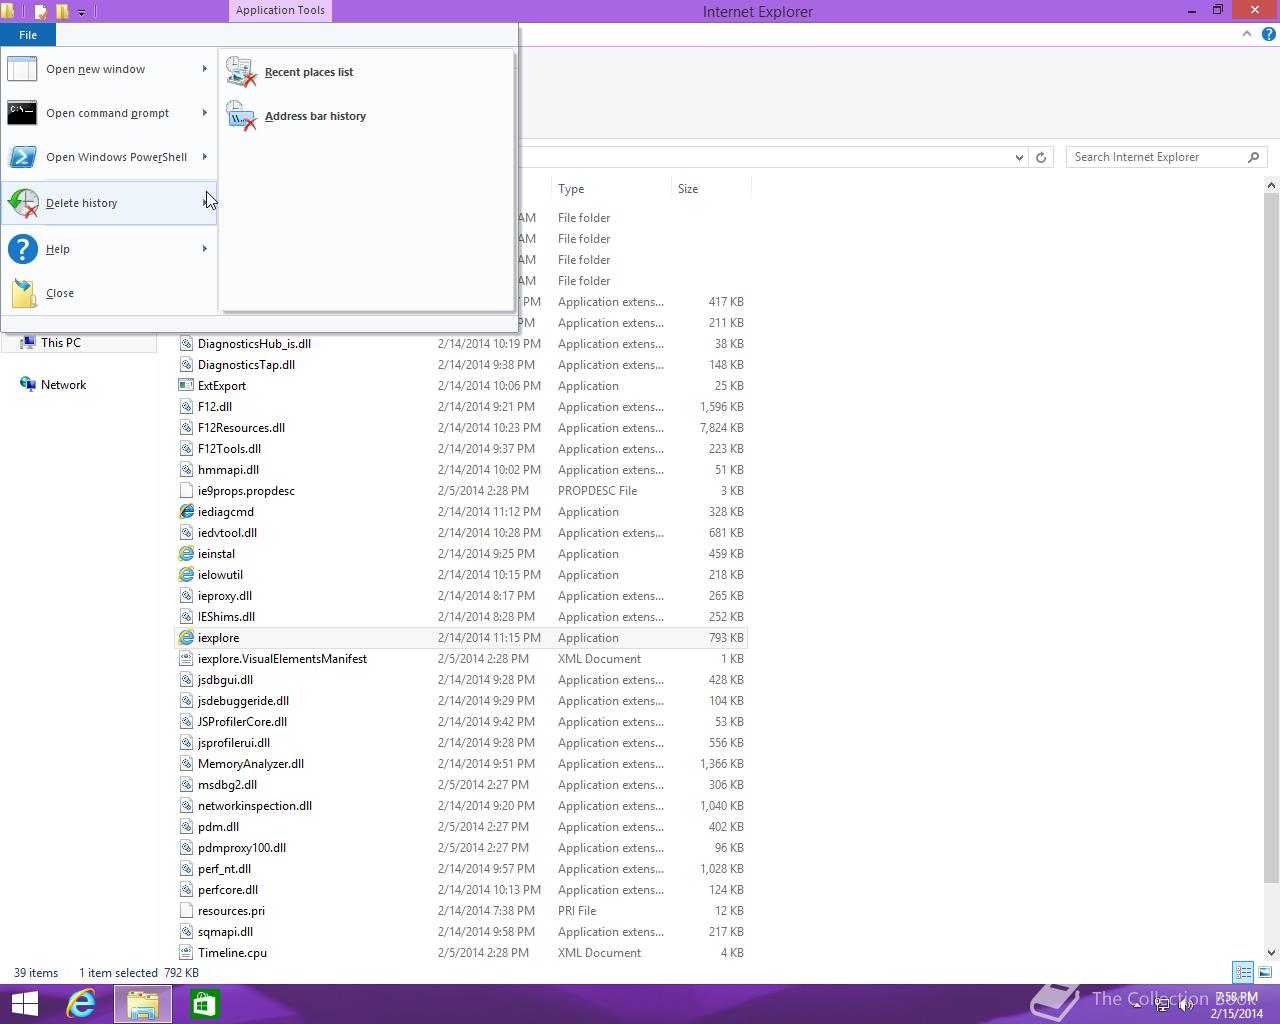
Task: Click the iediagcmd file icon
Action: (x=186, y=512)
